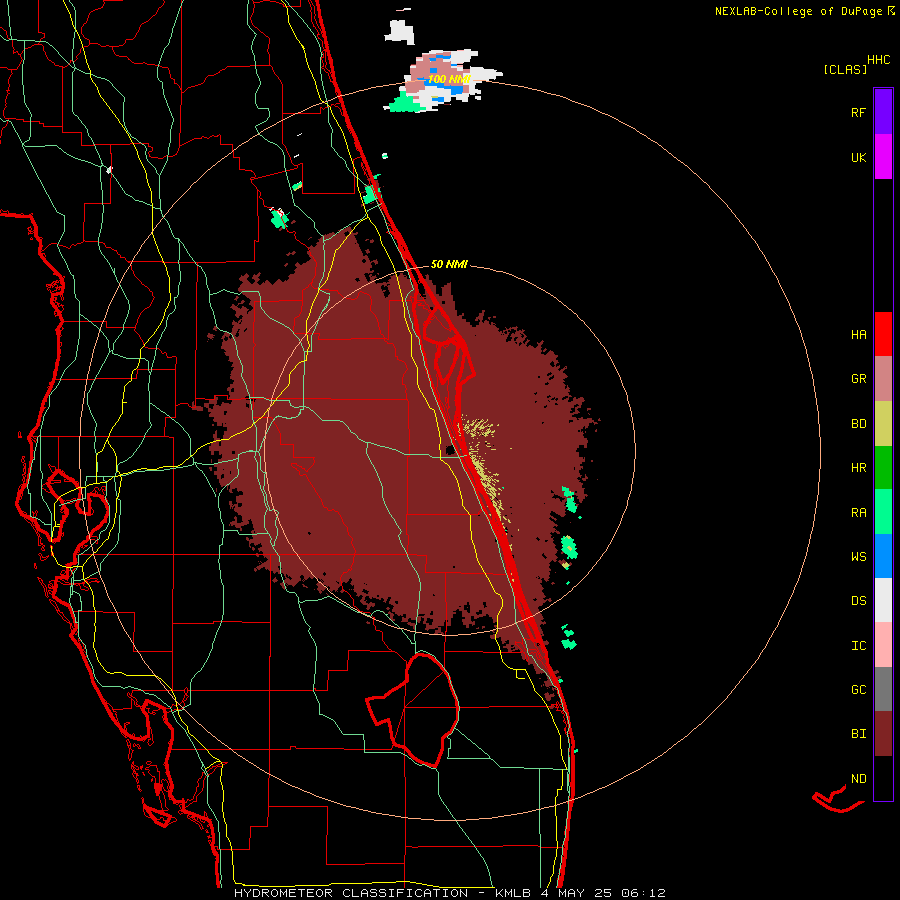Viewport: 900px width, 900px height.
Task: Click the HYDROMETEOR CLASSIFICATION title text
Action: click(350, 893)
